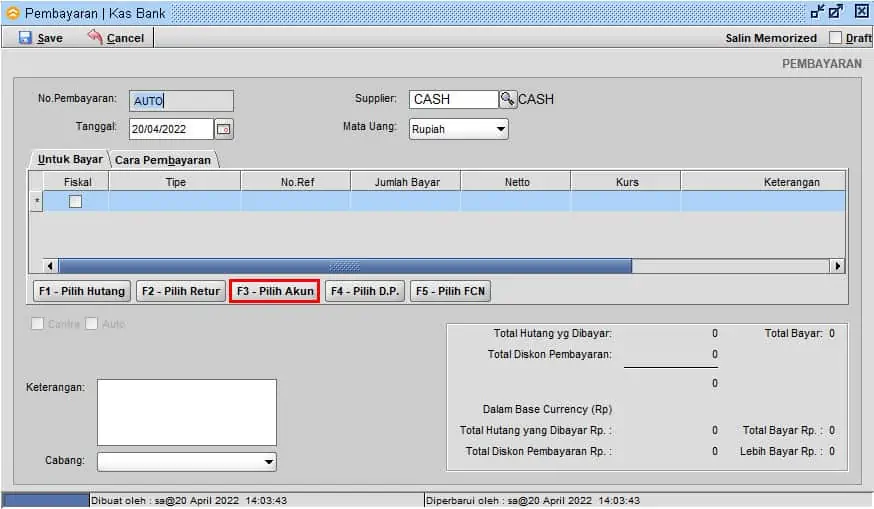Screen dimensions: 874x509
Task: Click the maximize window icon
Action: coord(836,12)
